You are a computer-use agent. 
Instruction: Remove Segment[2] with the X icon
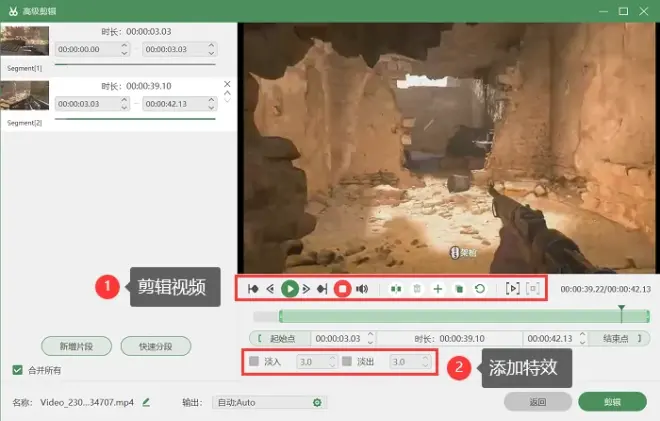[227, 84]
